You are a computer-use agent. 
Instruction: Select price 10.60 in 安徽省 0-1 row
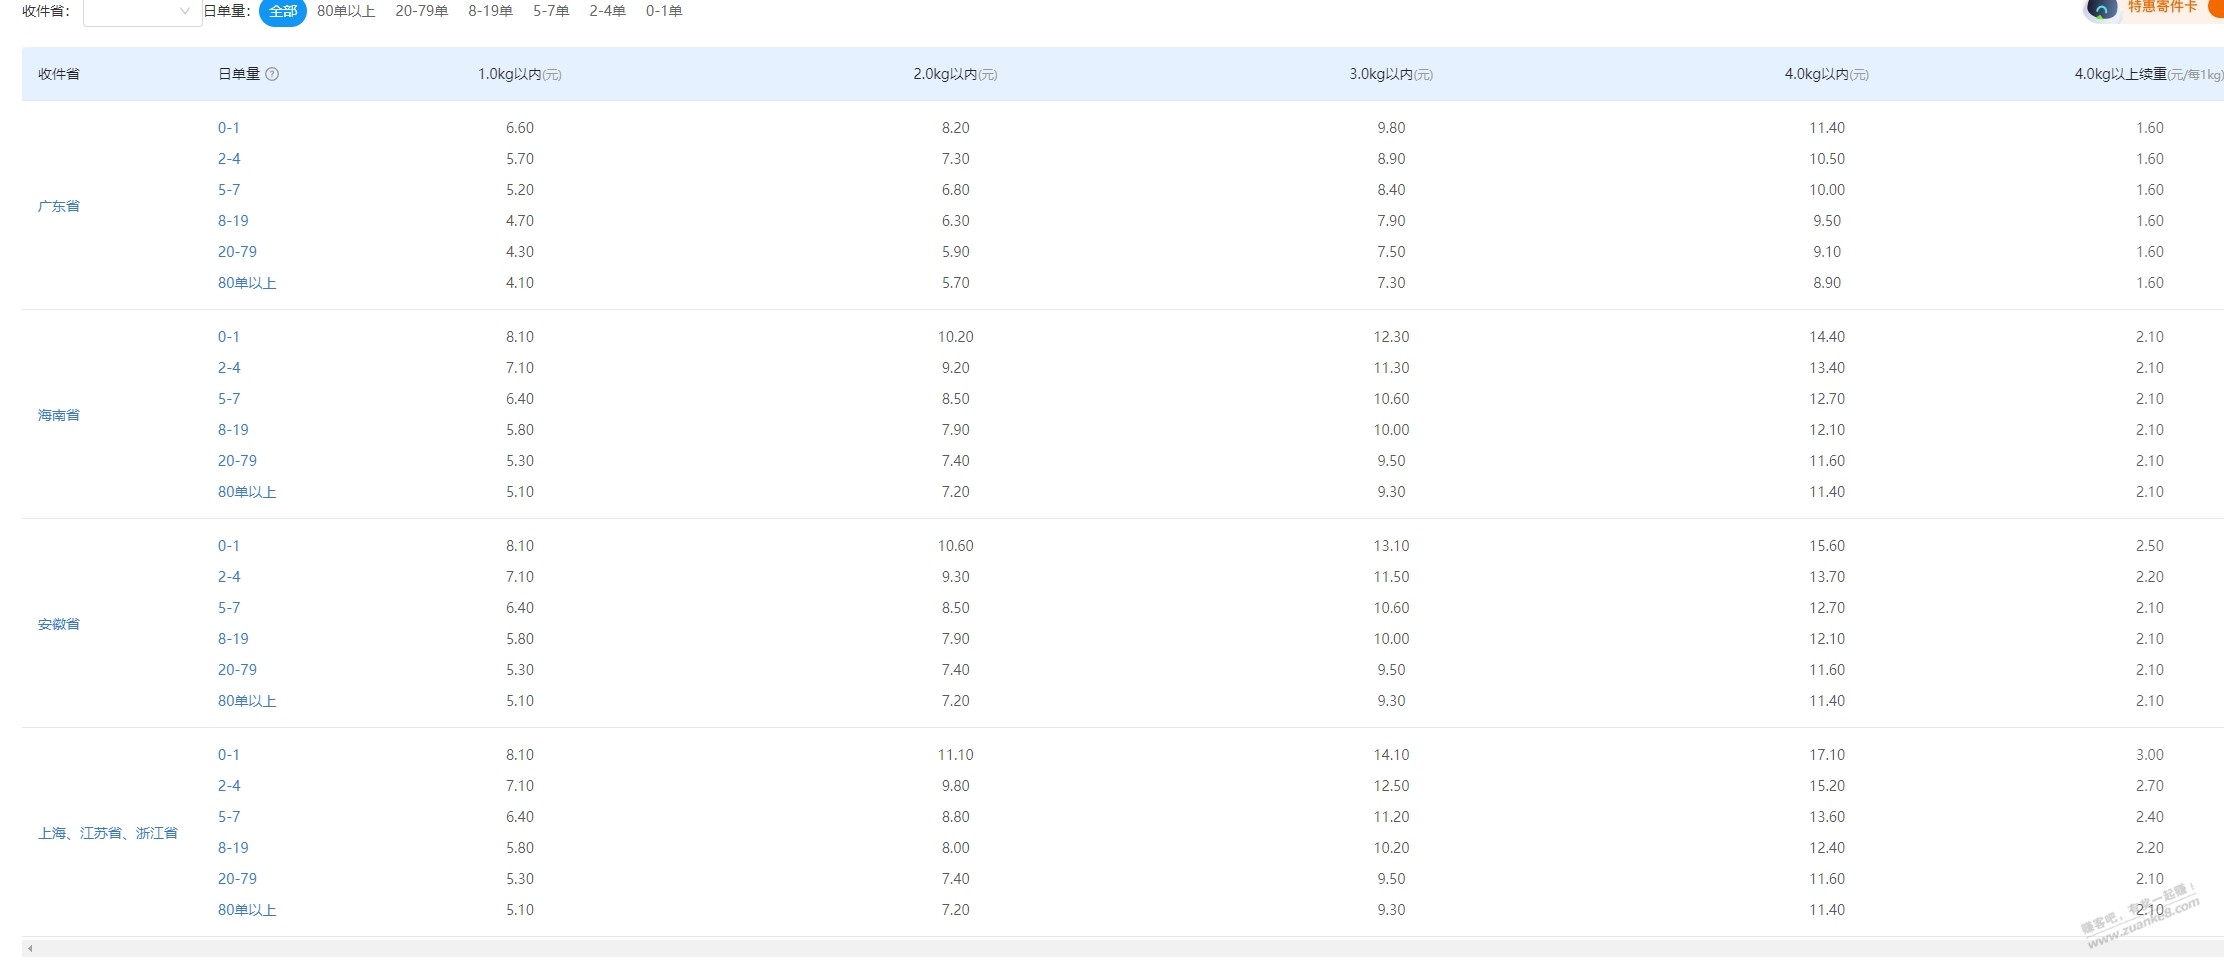[x=956, y=546]
